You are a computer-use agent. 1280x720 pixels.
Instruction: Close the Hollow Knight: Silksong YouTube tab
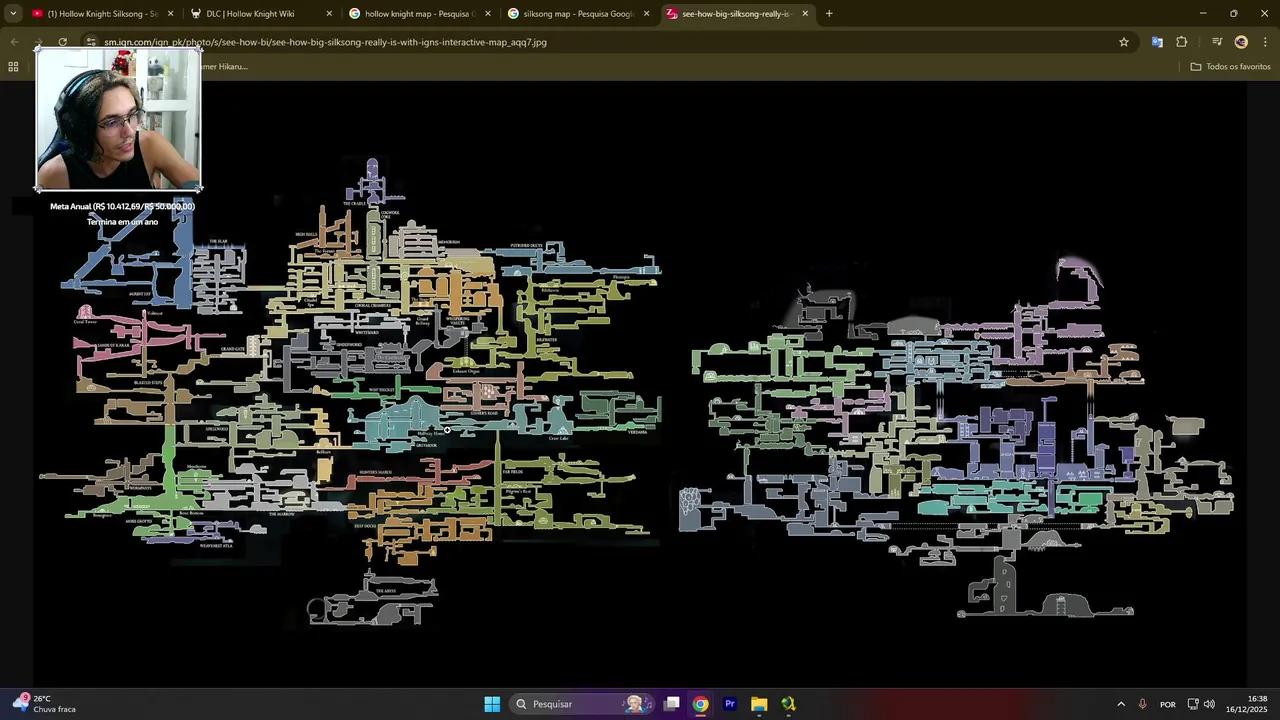[x=170, y=14]
